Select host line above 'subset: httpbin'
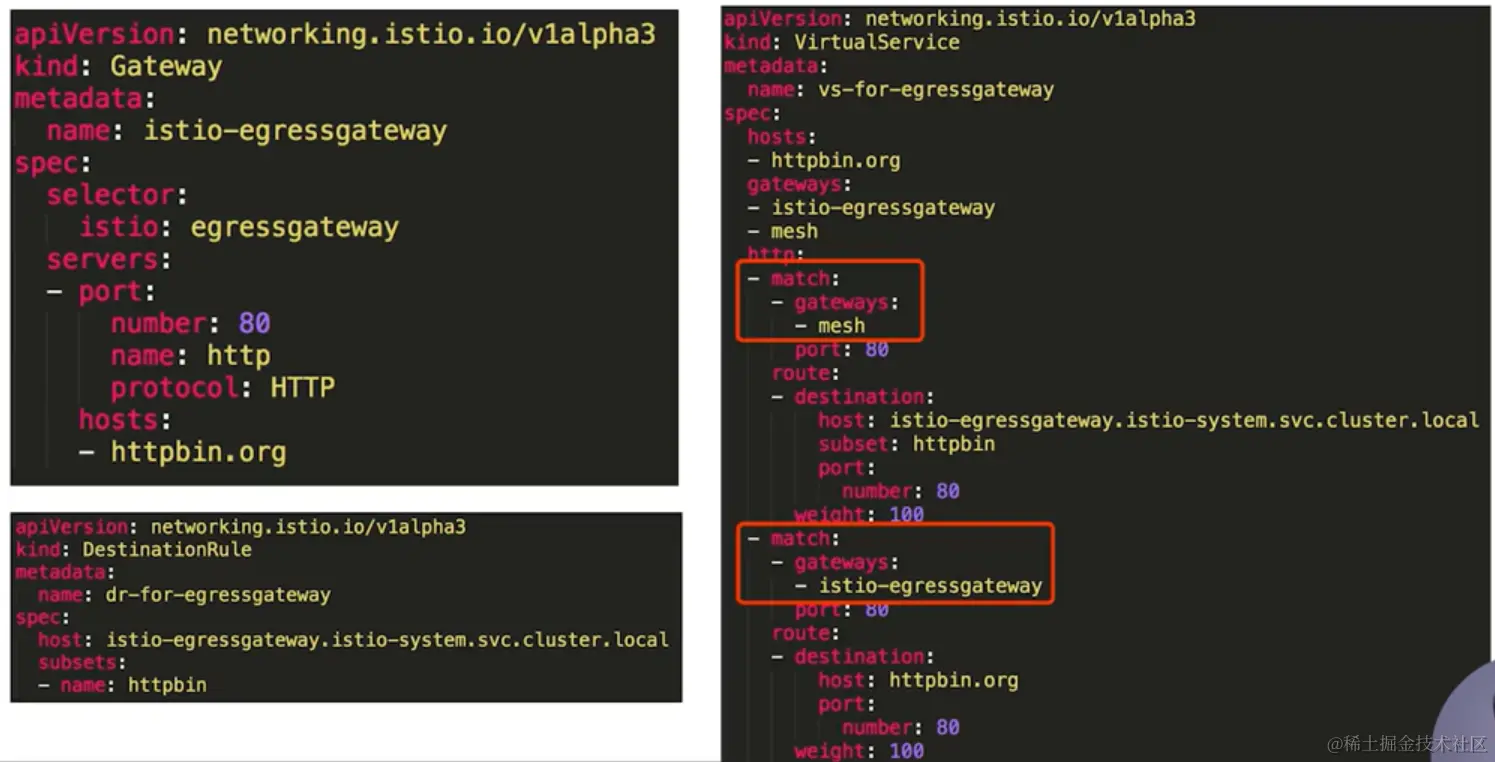Screen dimensions: 1495x762 tap(1149, 421)
